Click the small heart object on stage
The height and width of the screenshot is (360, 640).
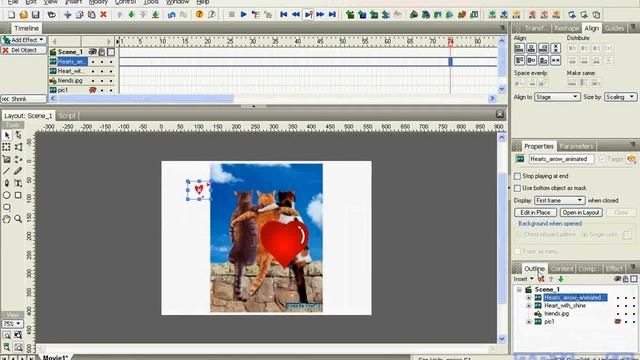click(x=199, y=189)
